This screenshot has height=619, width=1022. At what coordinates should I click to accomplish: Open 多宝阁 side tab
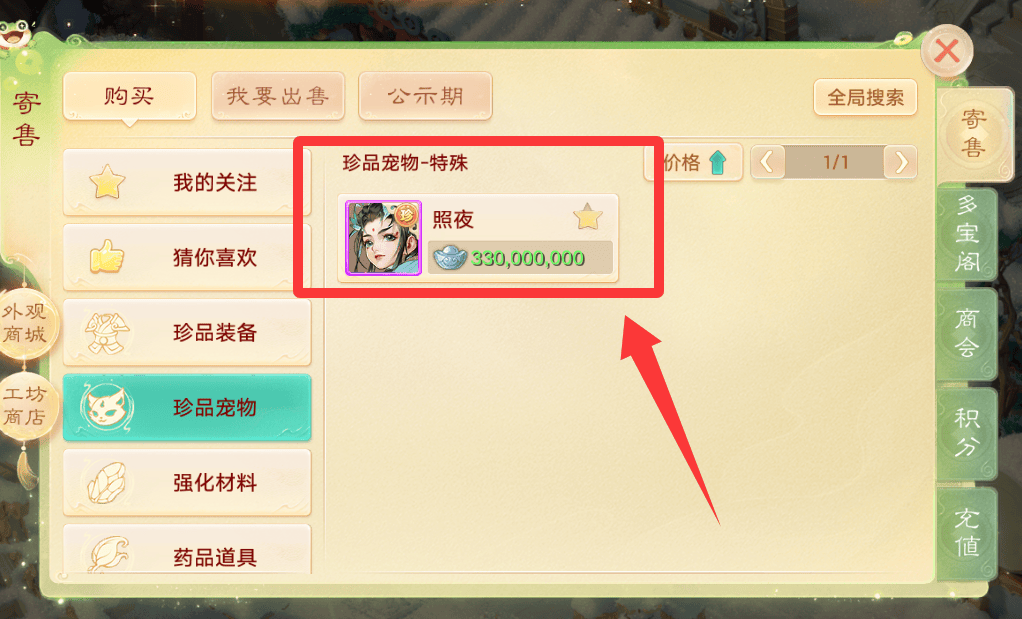click(x=968, y=235)
